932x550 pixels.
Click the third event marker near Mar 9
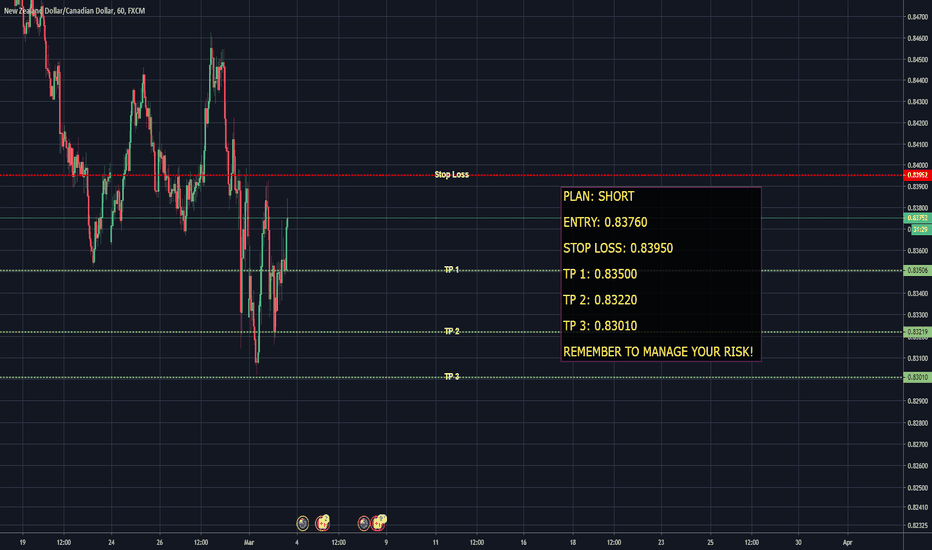[x=363, y=522]
